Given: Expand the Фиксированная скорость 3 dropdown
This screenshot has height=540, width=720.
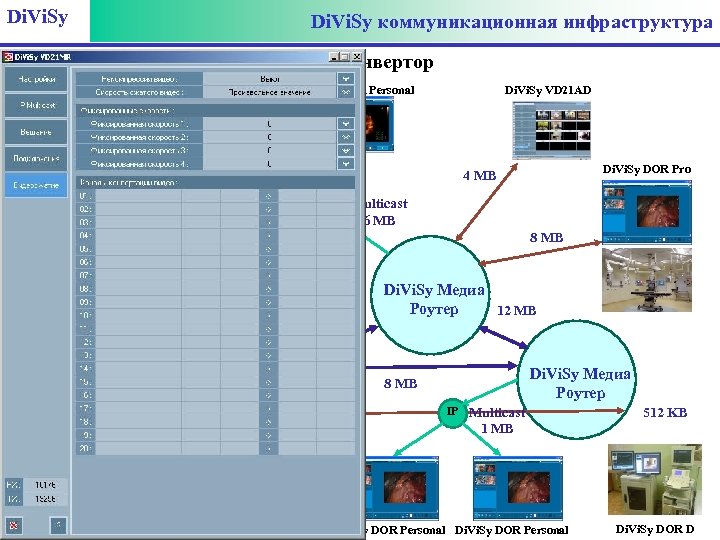Looking at the screenshot, I should (x=346, y=150).
